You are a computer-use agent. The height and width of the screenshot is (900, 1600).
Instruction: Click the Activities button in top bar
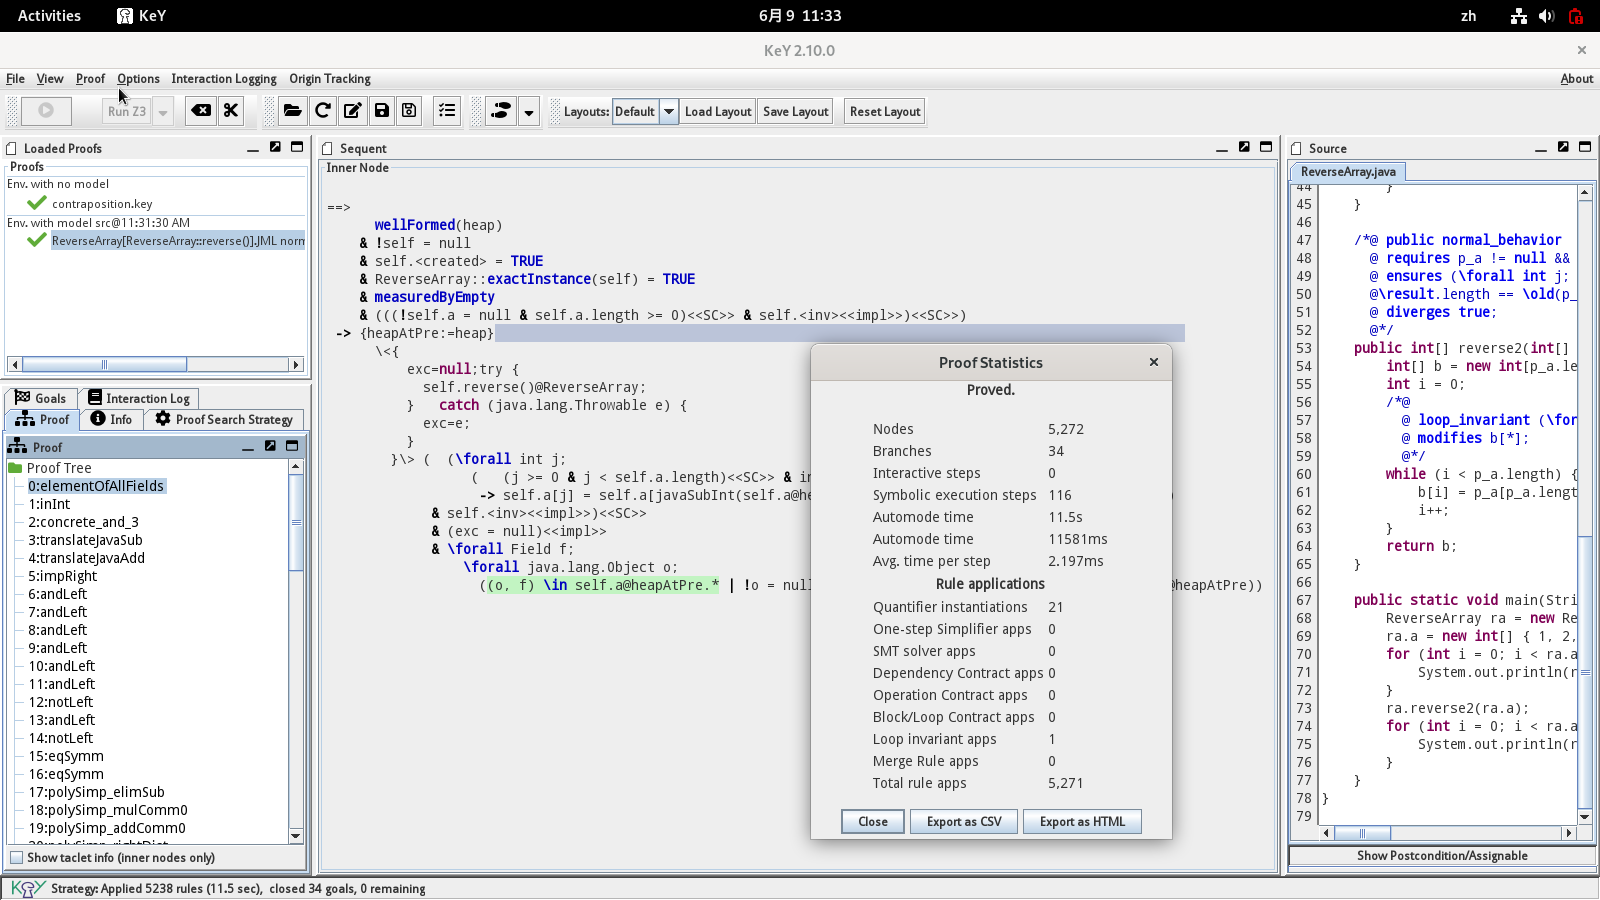click(x=49, y=16)
